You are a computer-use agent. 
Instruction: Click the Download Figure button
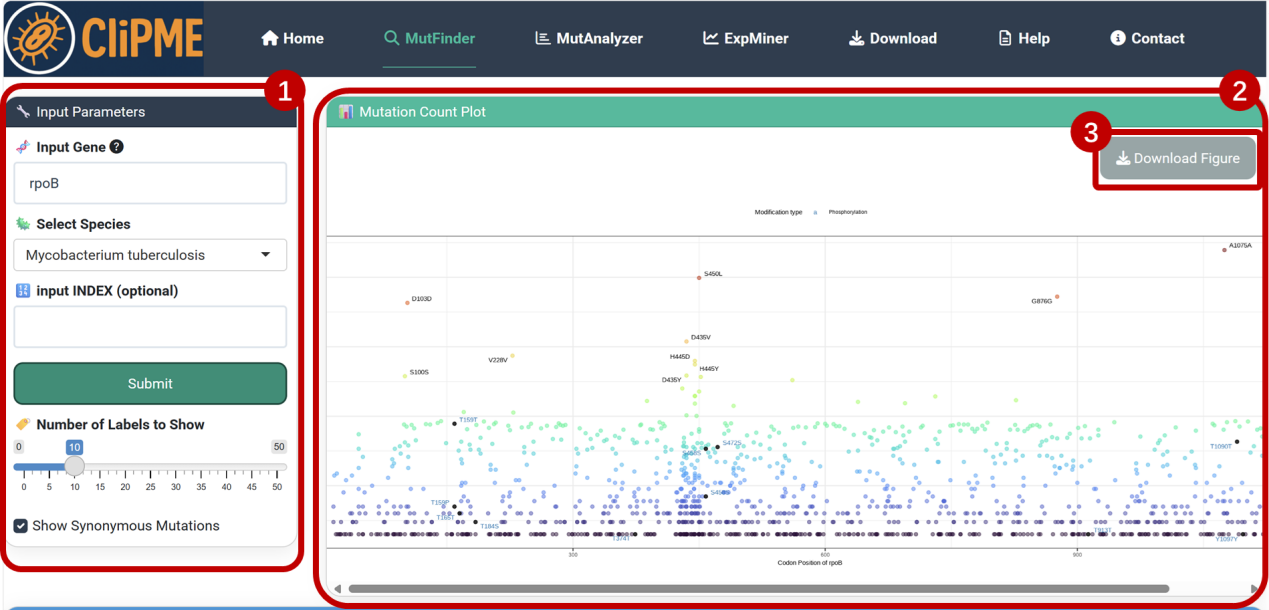click(x=1177, y=158)
